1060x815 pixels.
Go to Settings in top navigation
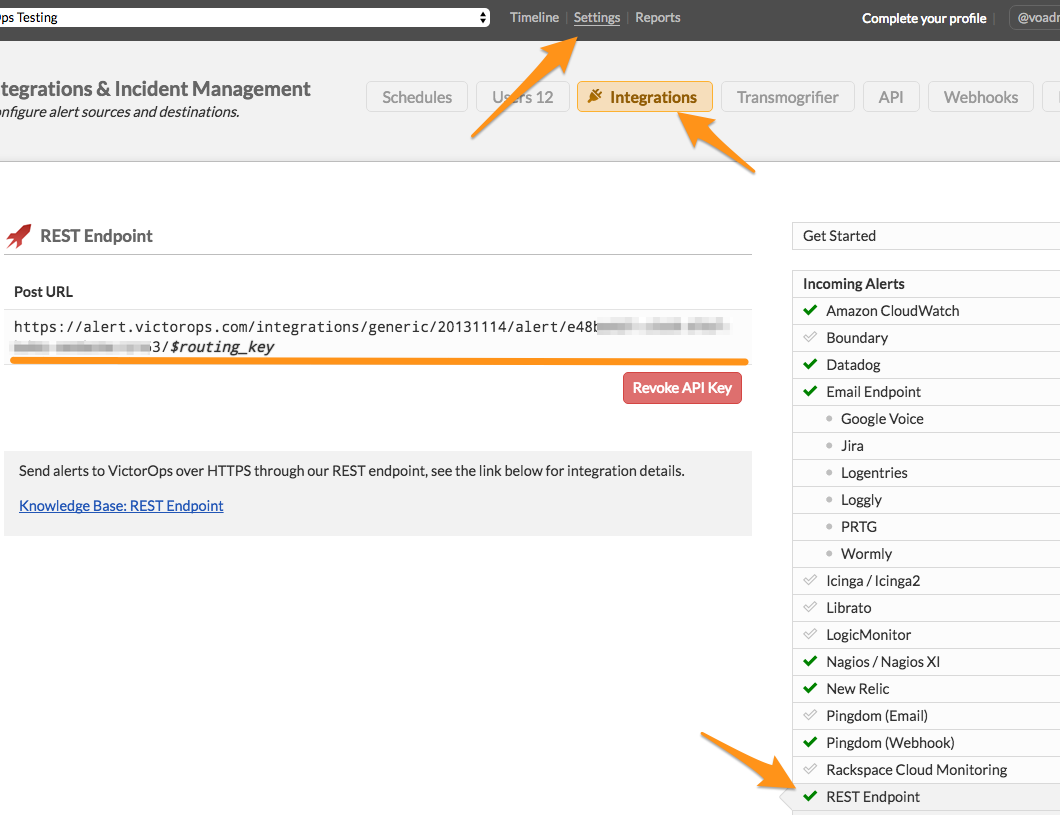[596, 18]
